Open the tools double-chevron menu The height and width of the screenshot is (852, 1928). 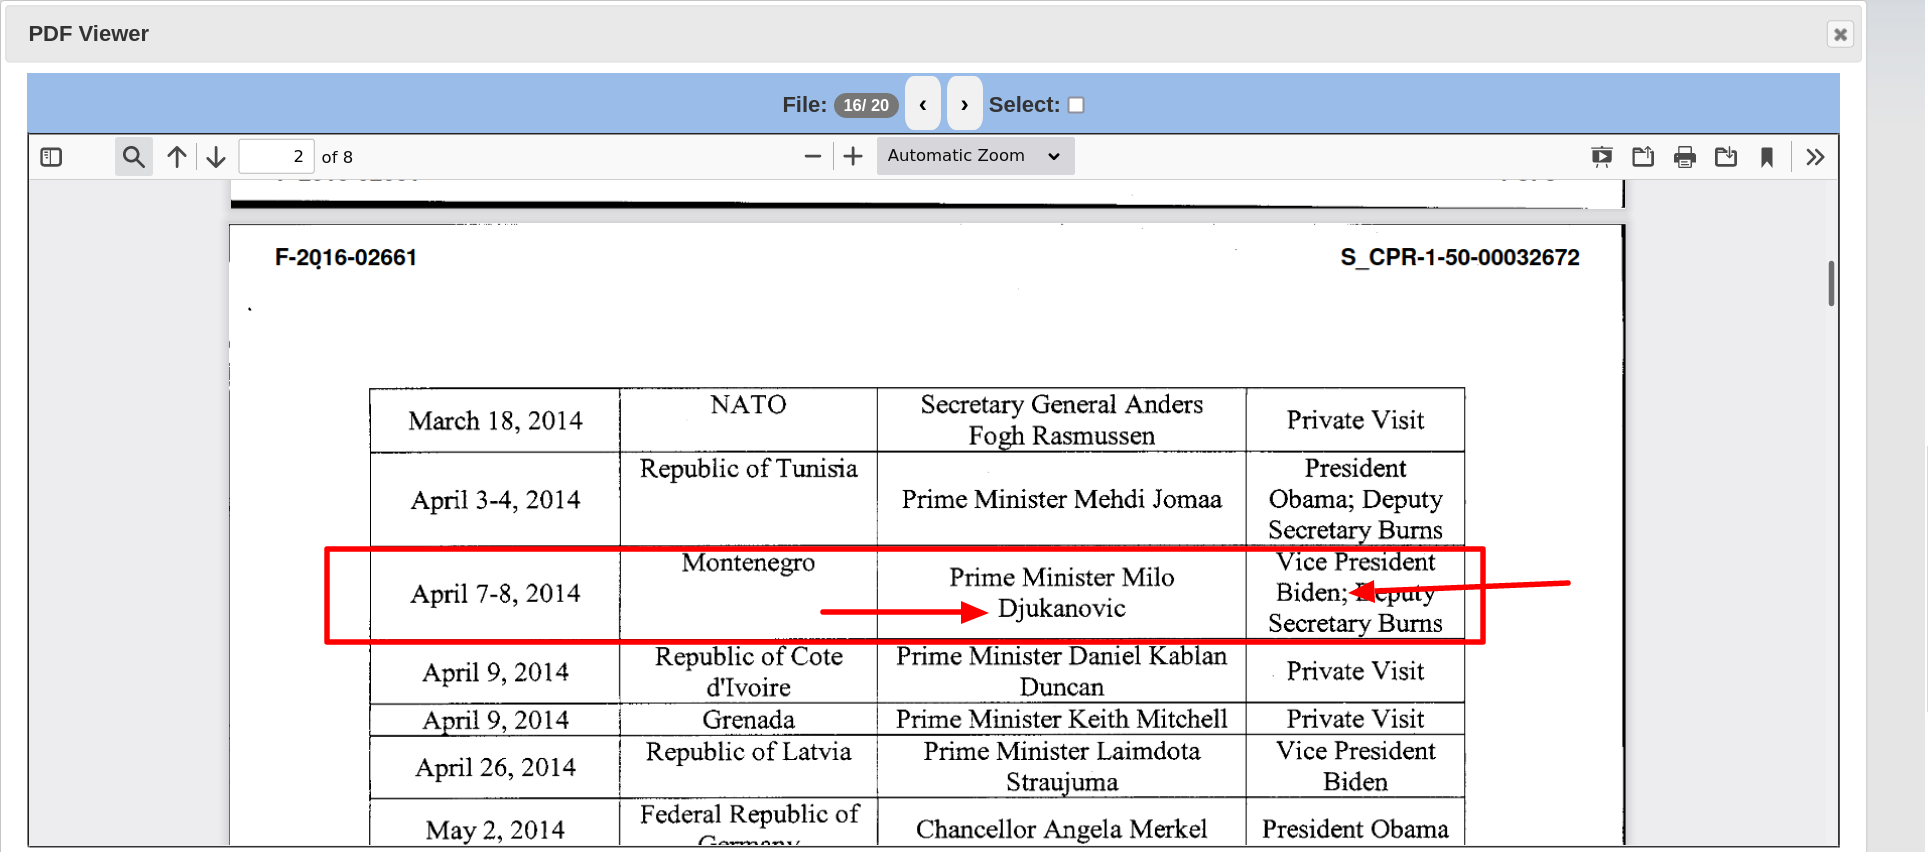coord(1815,157)
